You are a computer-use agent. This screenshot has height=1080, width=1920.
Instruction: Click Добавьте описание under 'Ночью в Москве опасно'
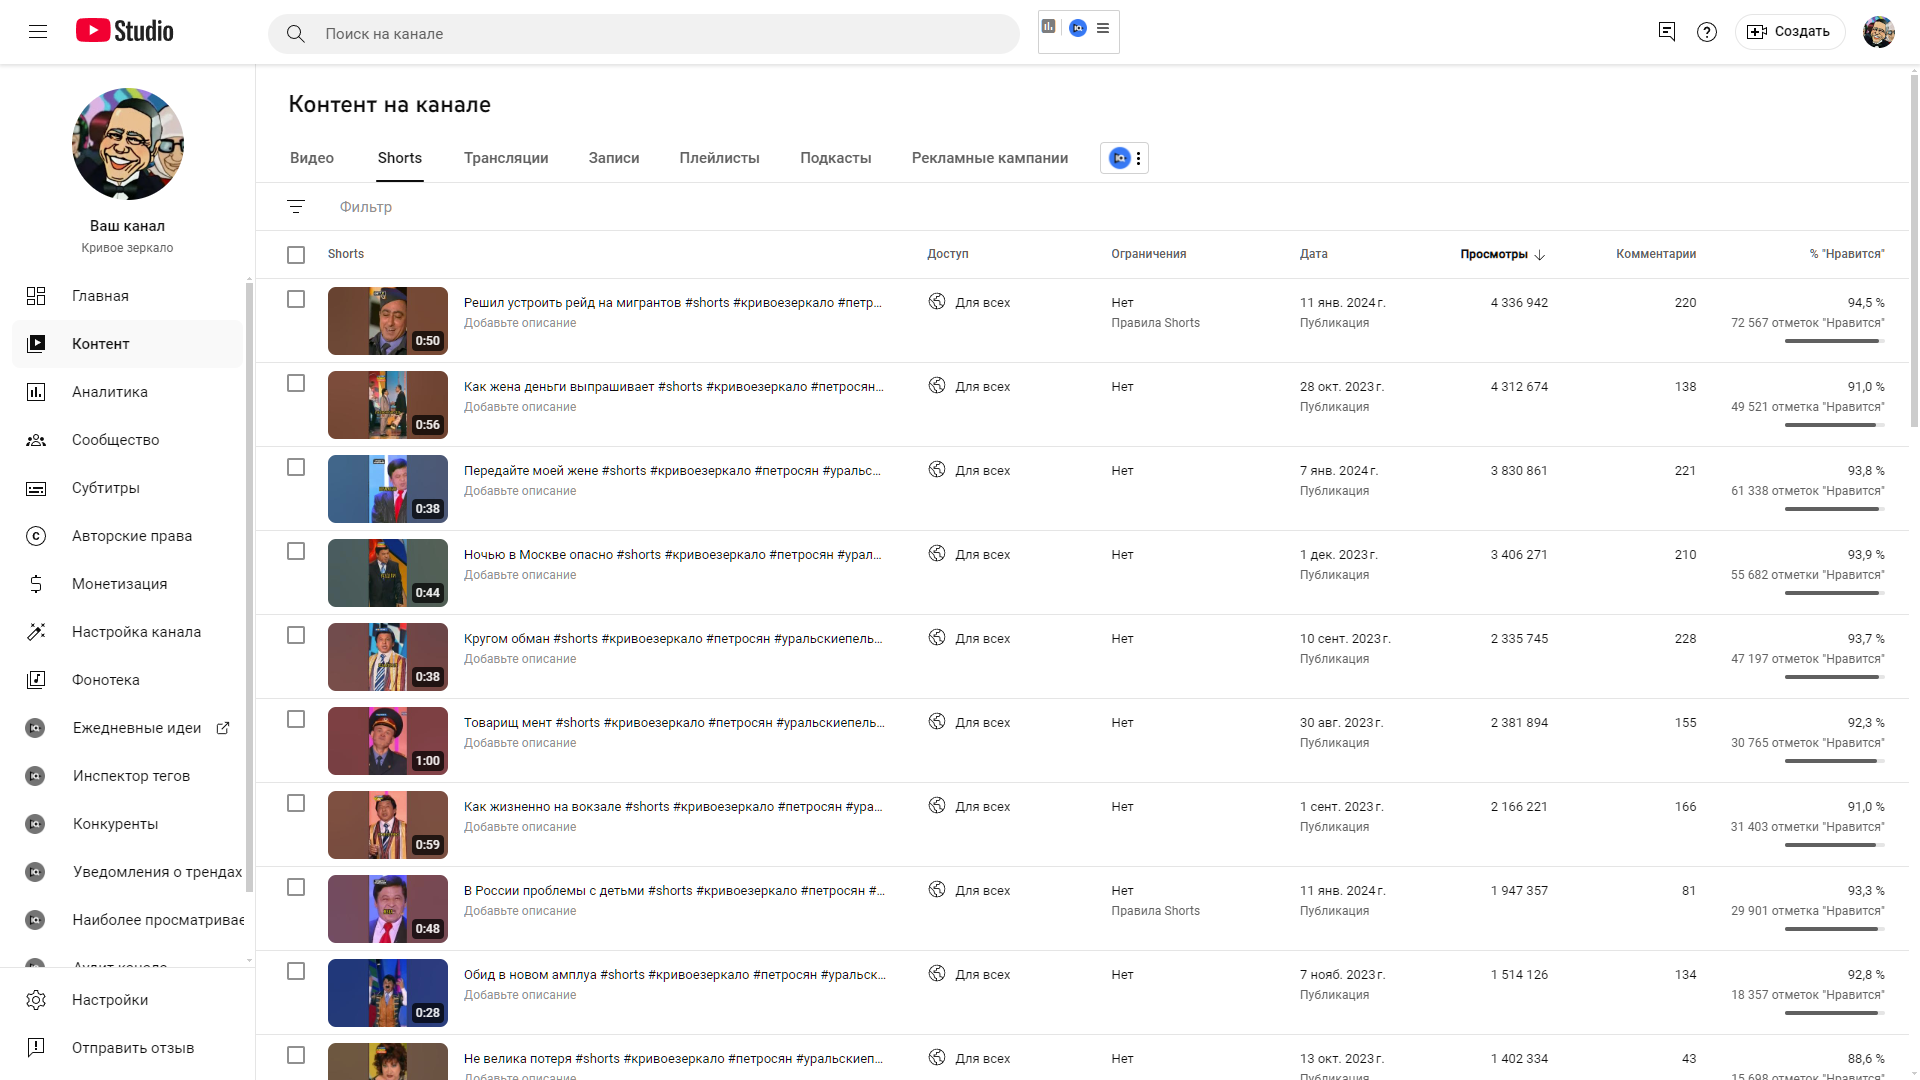(x=520, y=575)
